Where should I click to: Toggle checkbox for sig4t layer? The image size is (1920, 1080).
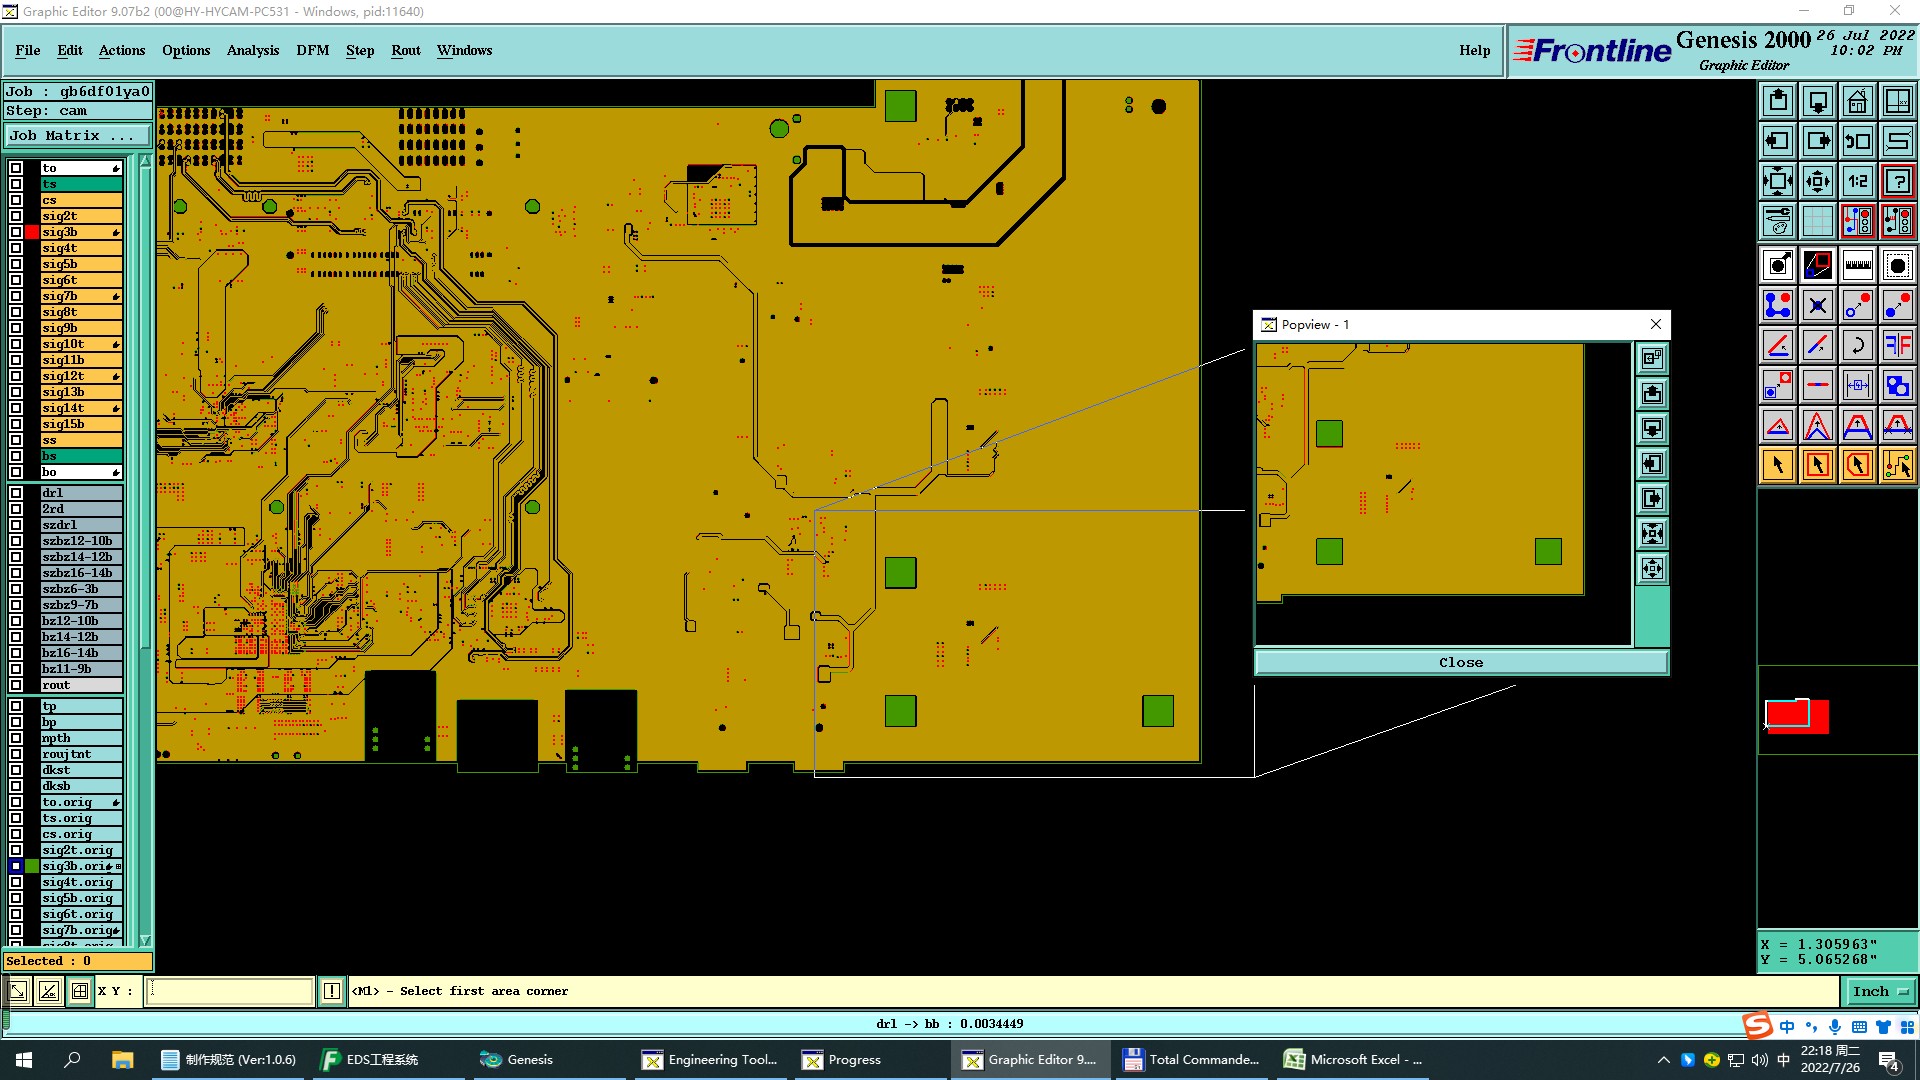click(x=16, y=248)
